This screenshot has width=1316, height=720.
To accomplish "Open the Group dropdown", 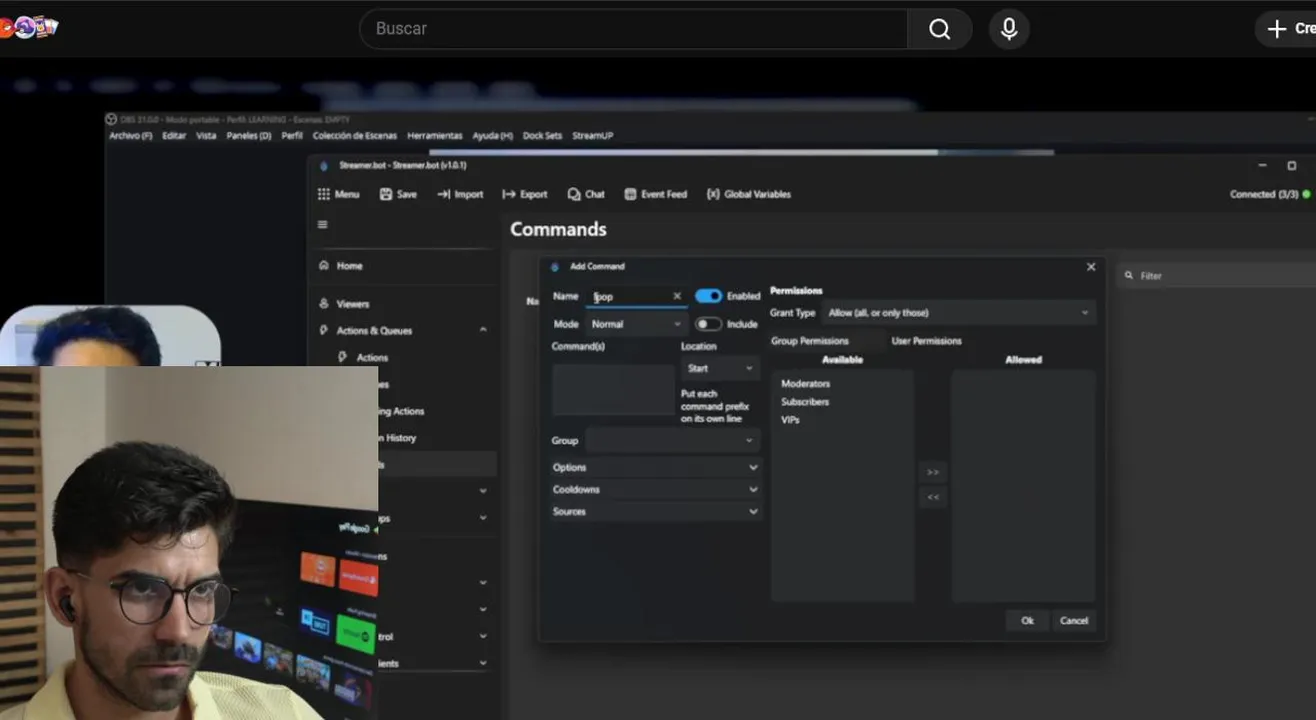I will tap(672, 440).
